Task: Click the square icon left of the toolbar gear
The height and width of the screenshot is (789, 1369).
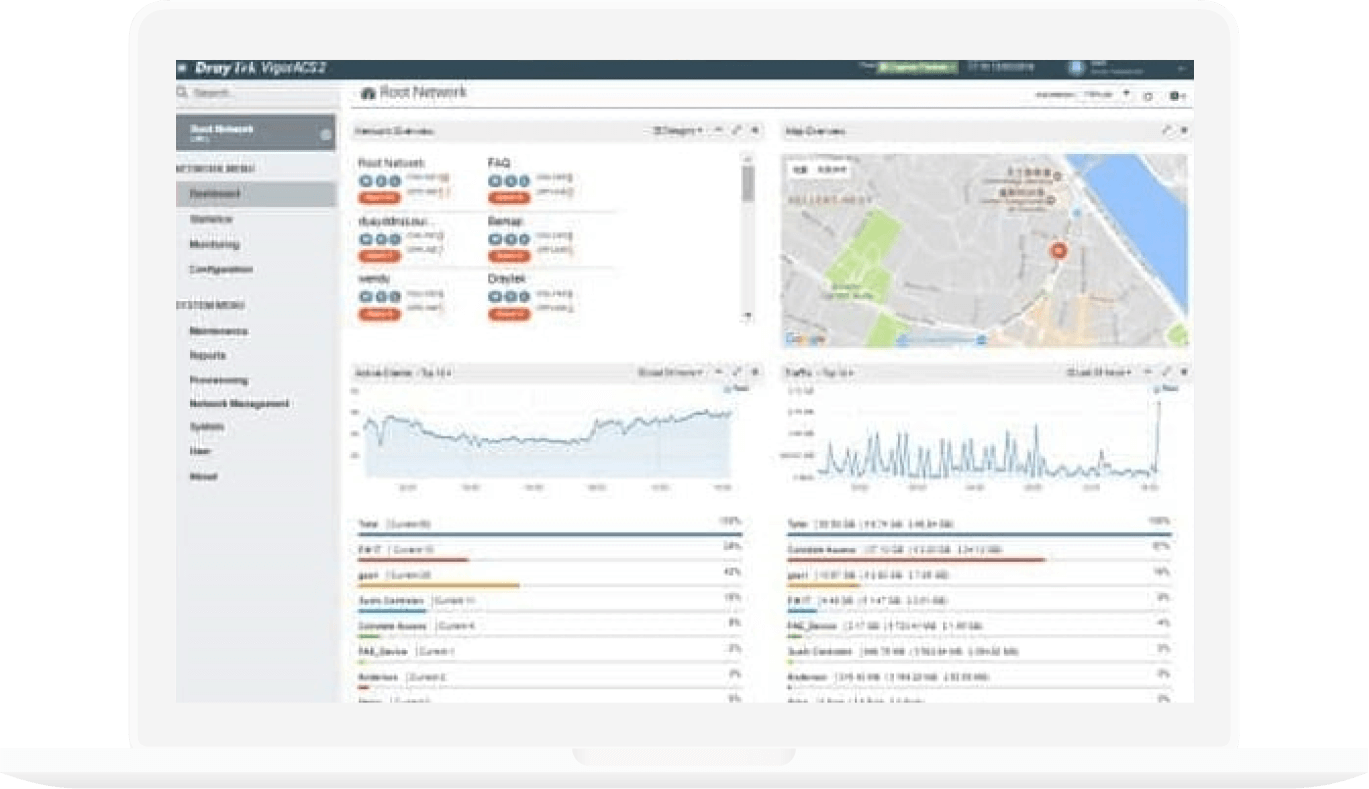Action: point(1148,95)
